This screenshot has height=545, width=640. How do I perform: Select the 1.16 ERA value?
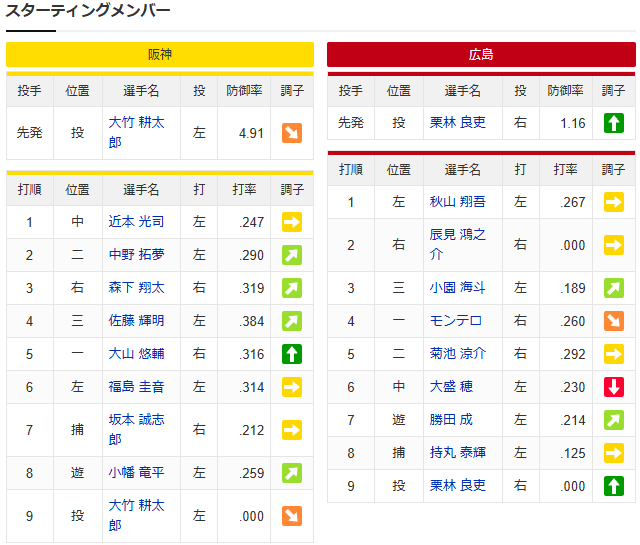[x=573, y=123]
